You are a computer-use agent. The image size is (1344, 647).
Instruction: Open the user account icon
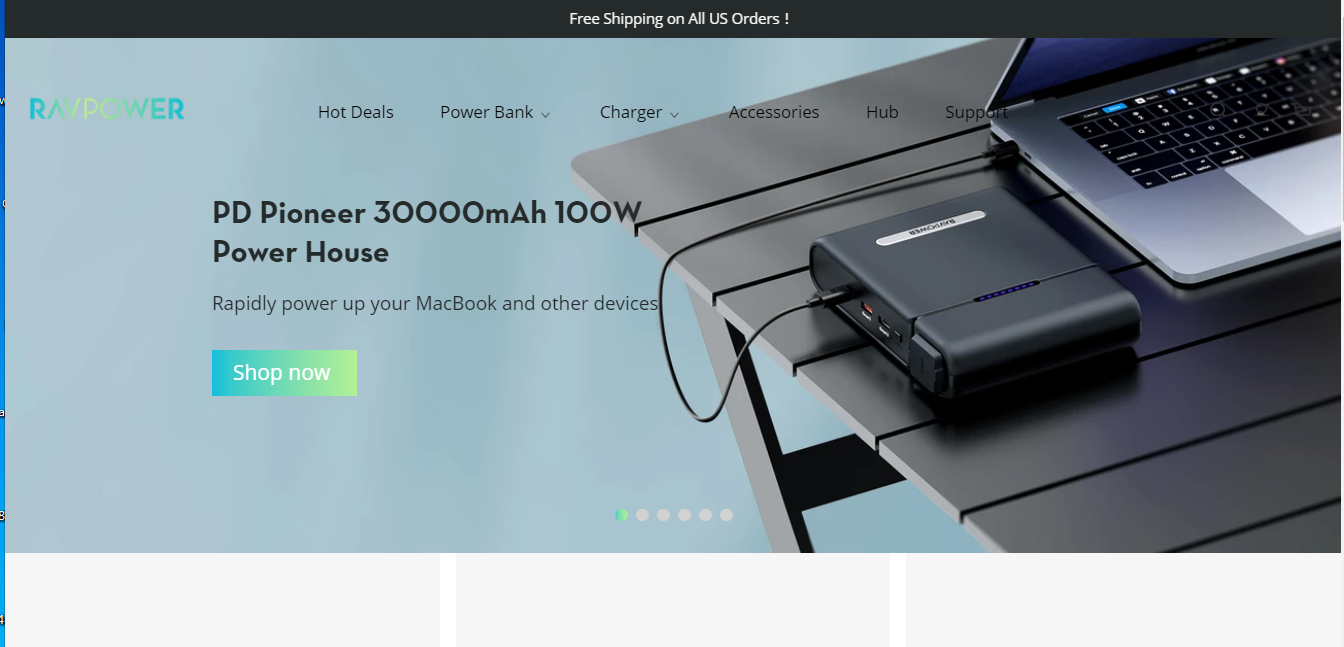(1261, 110)
